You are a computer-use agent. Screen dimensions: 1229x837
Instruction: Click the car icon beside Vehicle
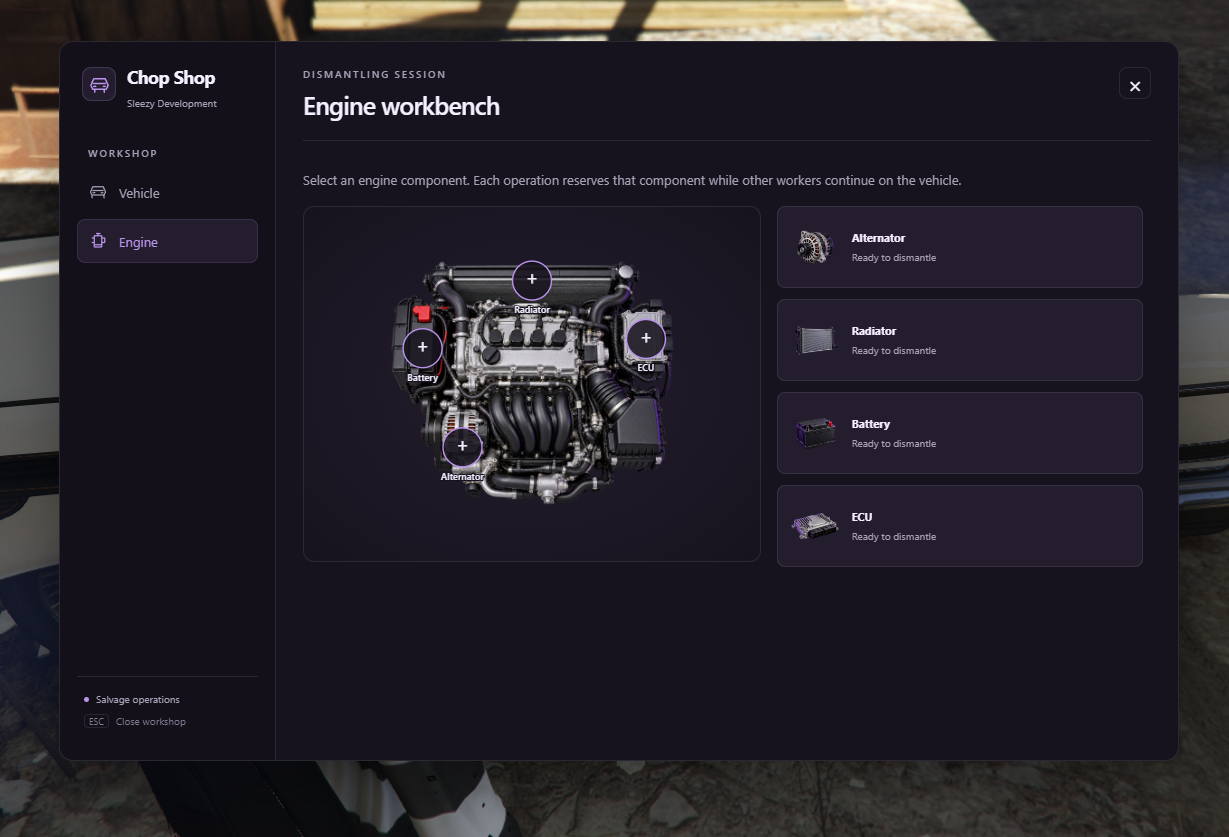[98, 193]
